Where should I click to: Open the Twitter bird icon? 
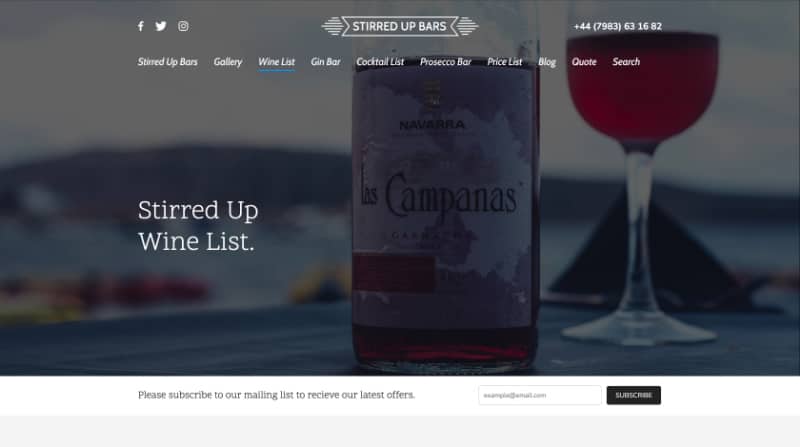[x=161, y=26]
